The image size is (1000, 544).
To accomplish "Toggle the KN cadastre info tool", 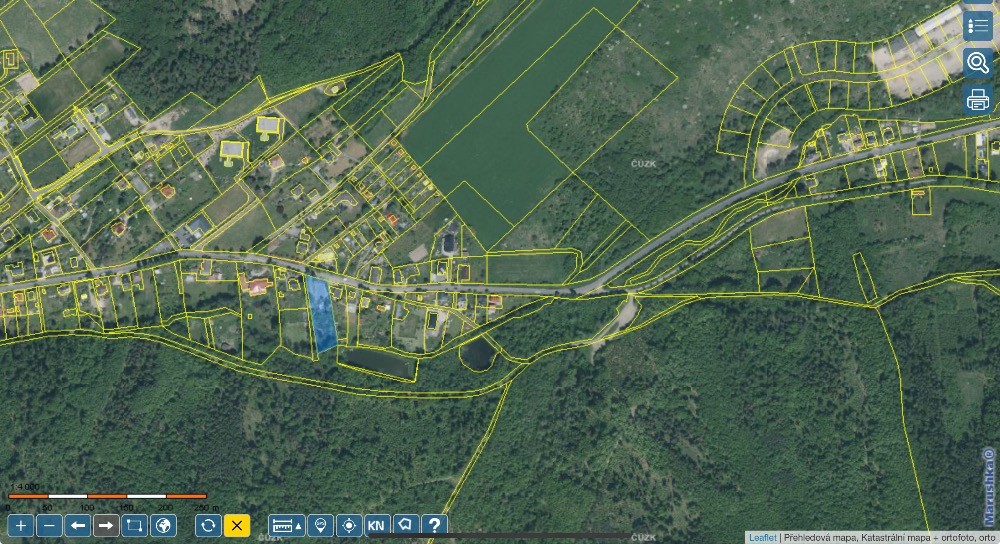I will [377, 526].
